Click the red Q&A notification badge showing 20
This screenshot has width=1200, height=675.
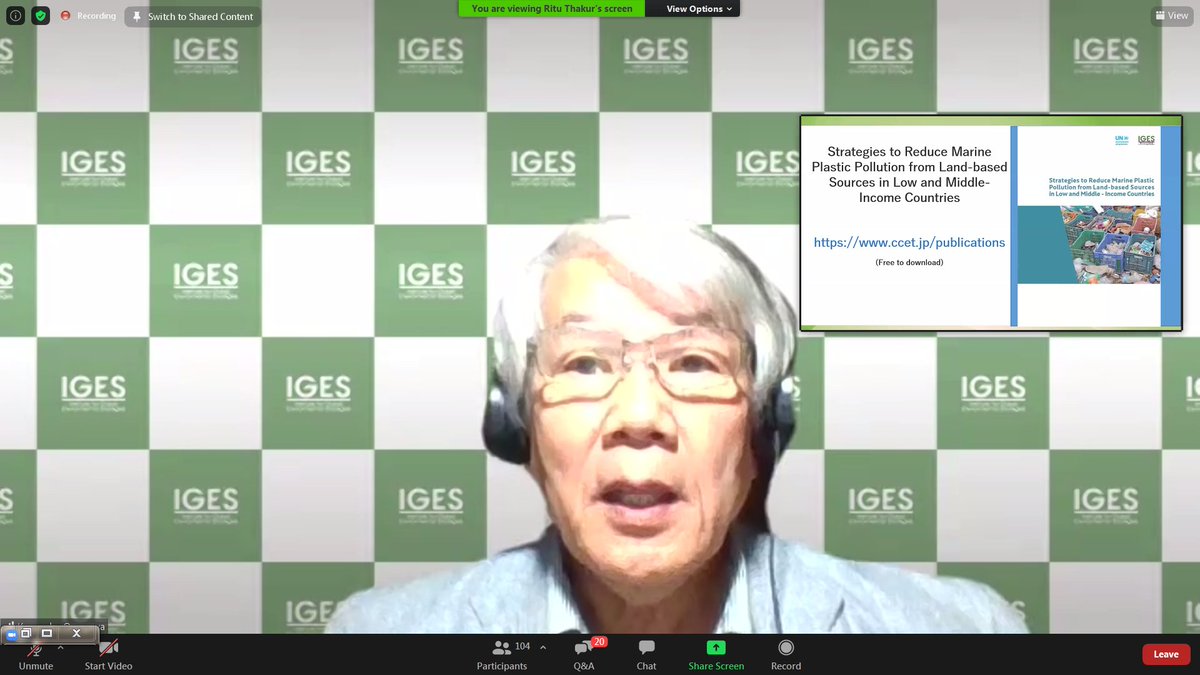[x=599, y=641]
